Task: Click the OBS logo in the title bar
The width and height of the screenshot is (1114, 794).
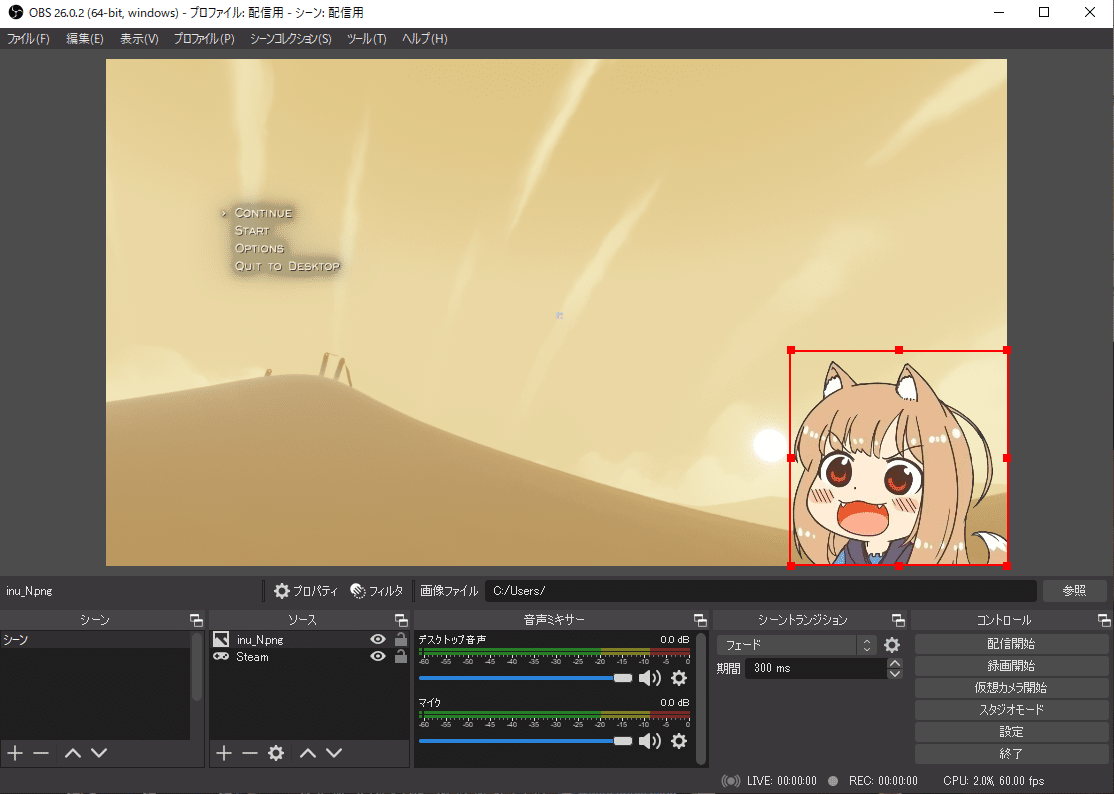Action: pyautogui.click(x=15, y=13)
